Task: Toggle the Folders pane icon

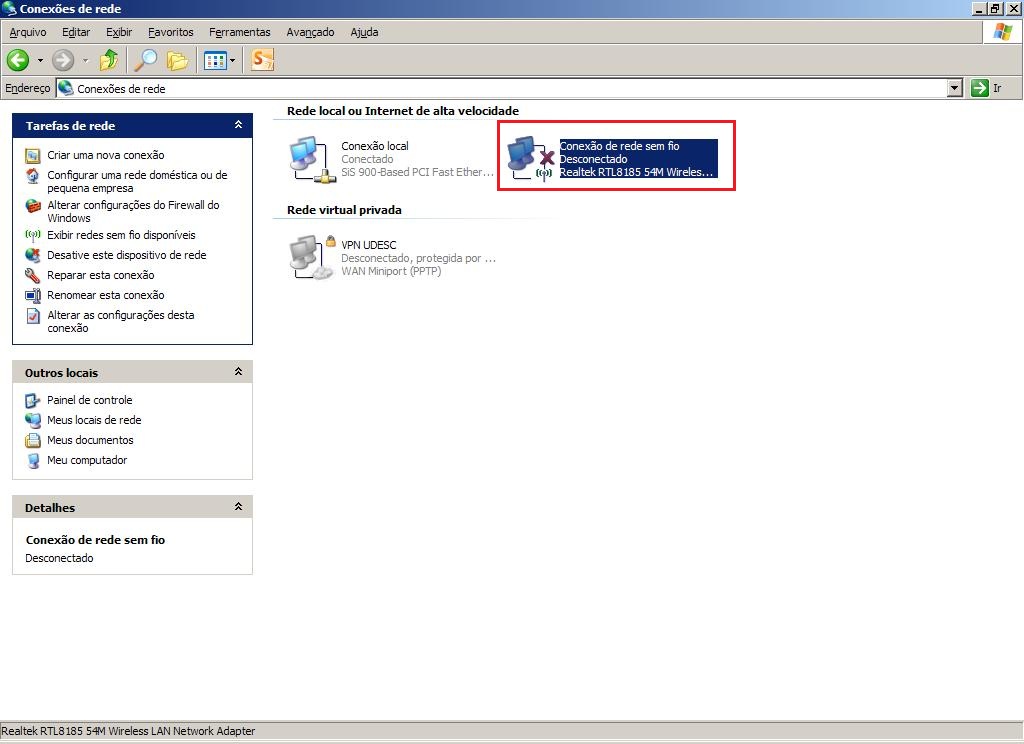Action: pos(178,60)
